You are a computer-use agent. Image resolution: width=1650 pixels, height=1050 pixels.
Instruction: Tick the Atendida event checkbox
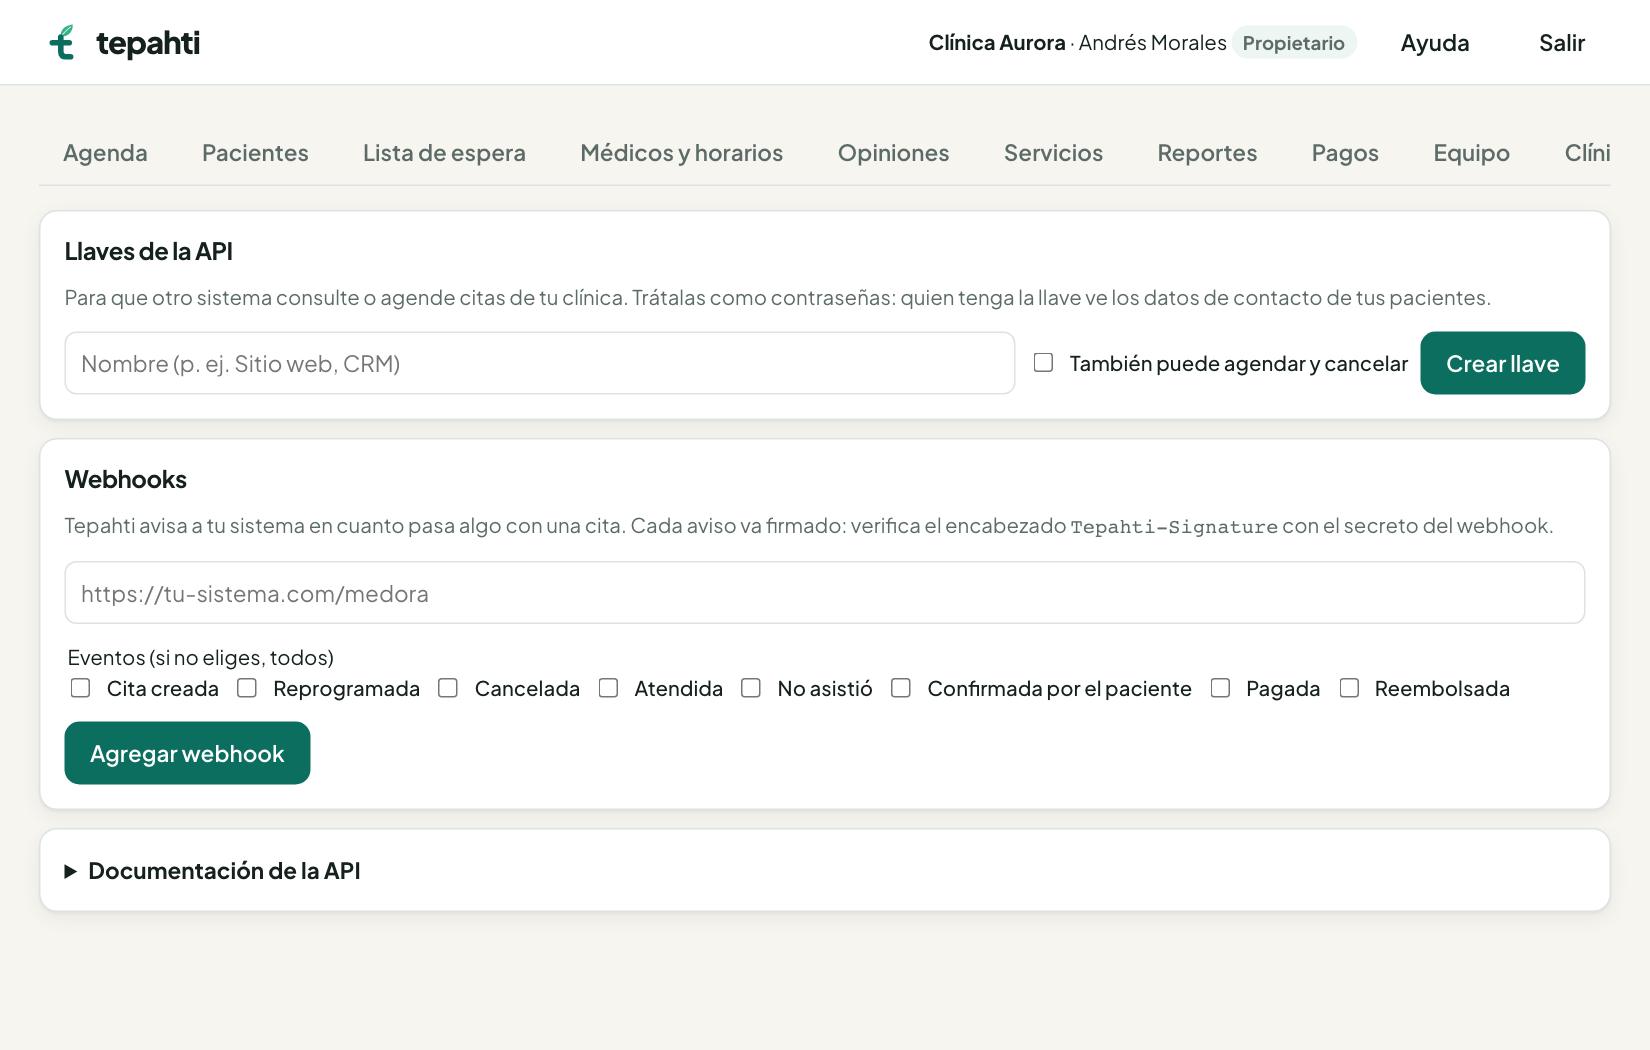[x=608, y=688]
